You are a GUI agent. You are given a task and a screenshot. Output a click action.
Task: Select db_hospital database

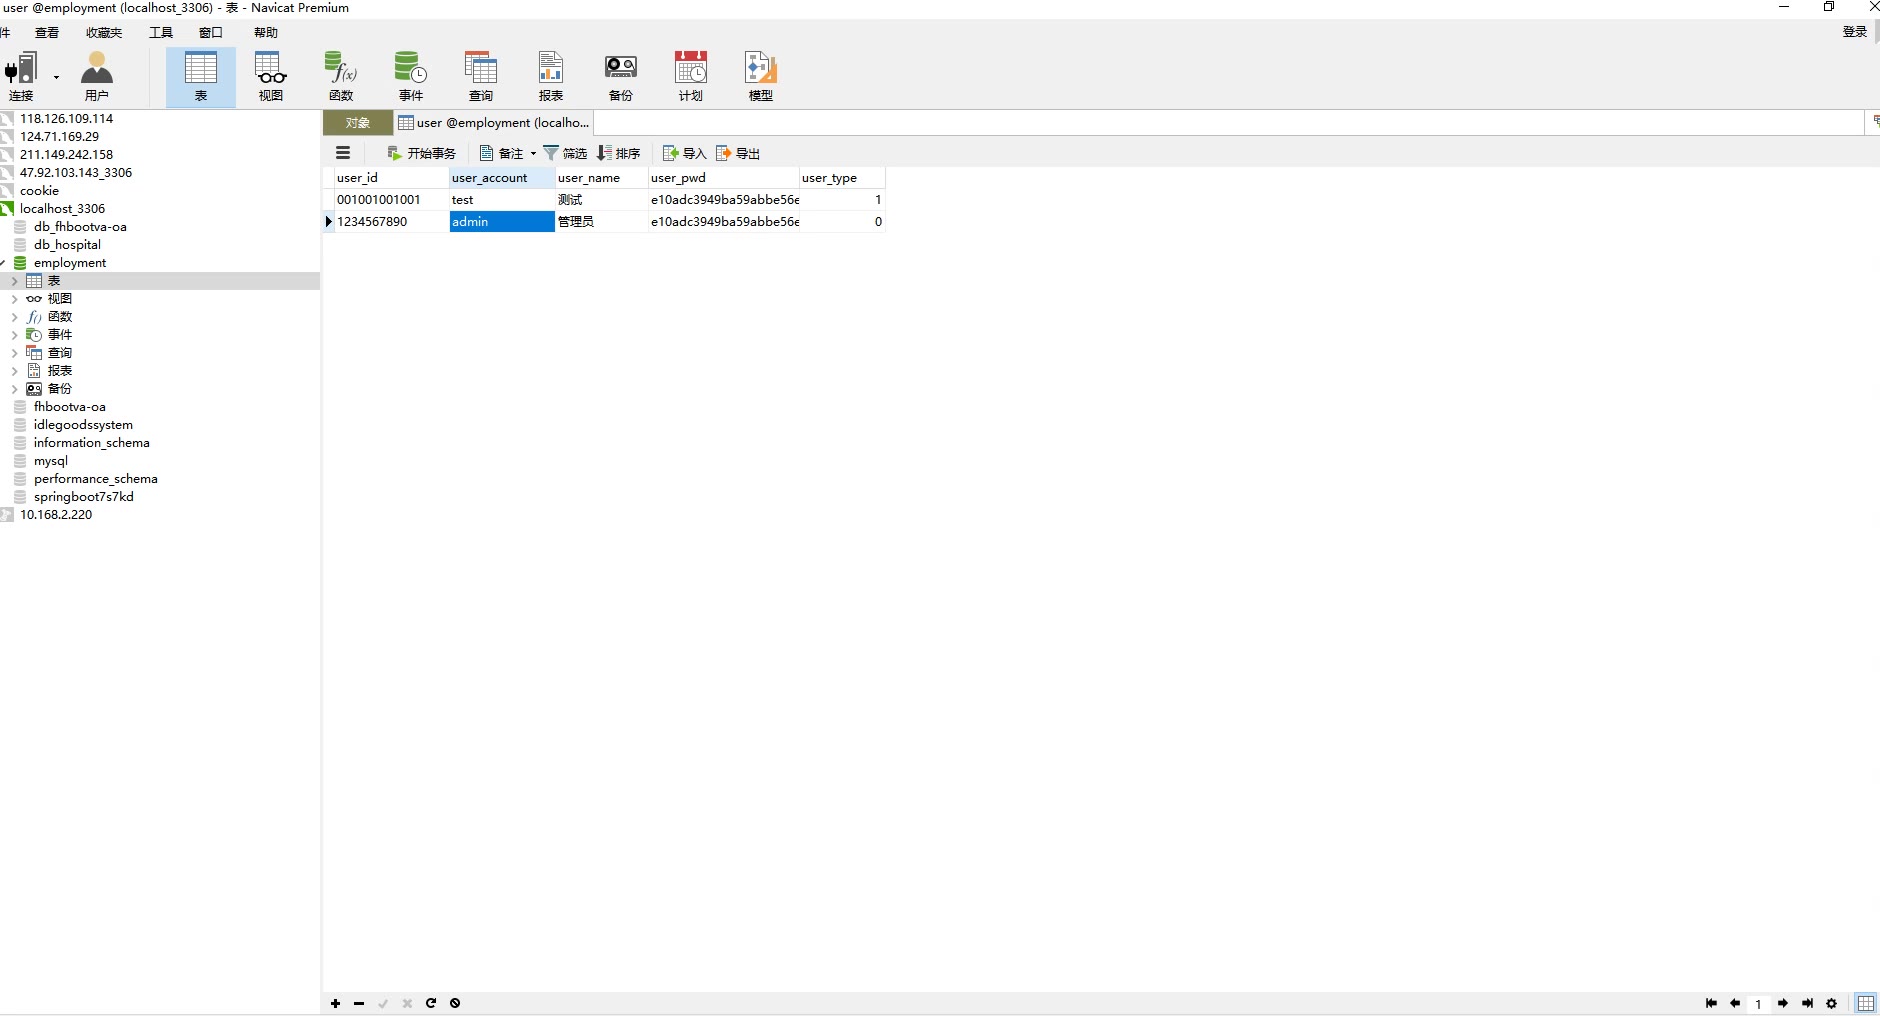tap(67, 244)
